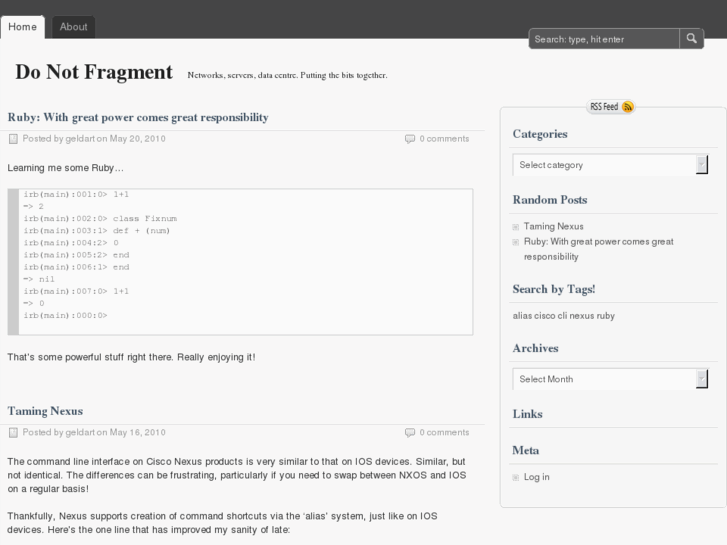727x545 pixels.
Task: Focus the search input field
Action: point(604,39)
